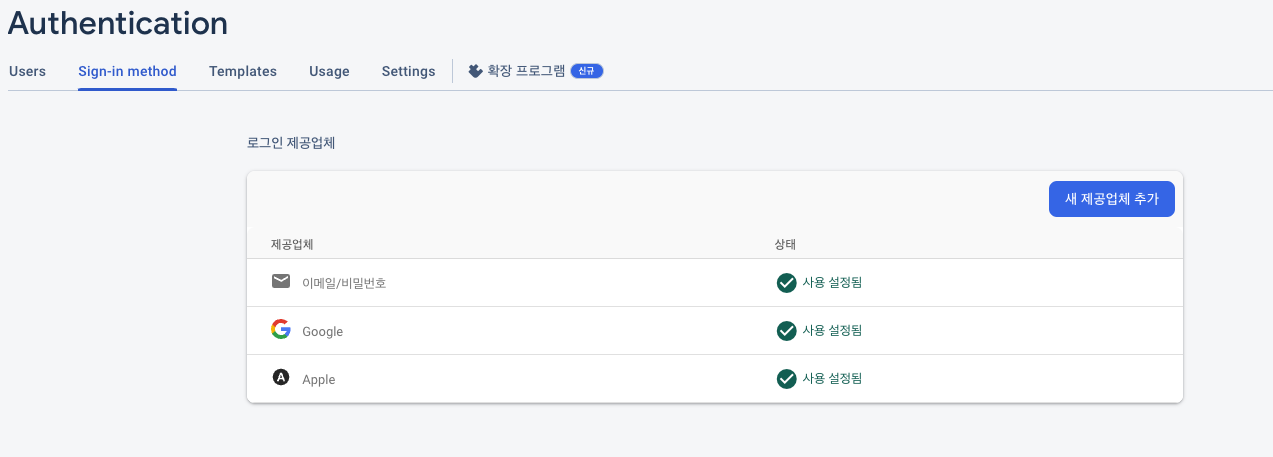Click the enabled checkmark for Apple
This screenshot has height=457, width=1273.
[x=786, y=379]
